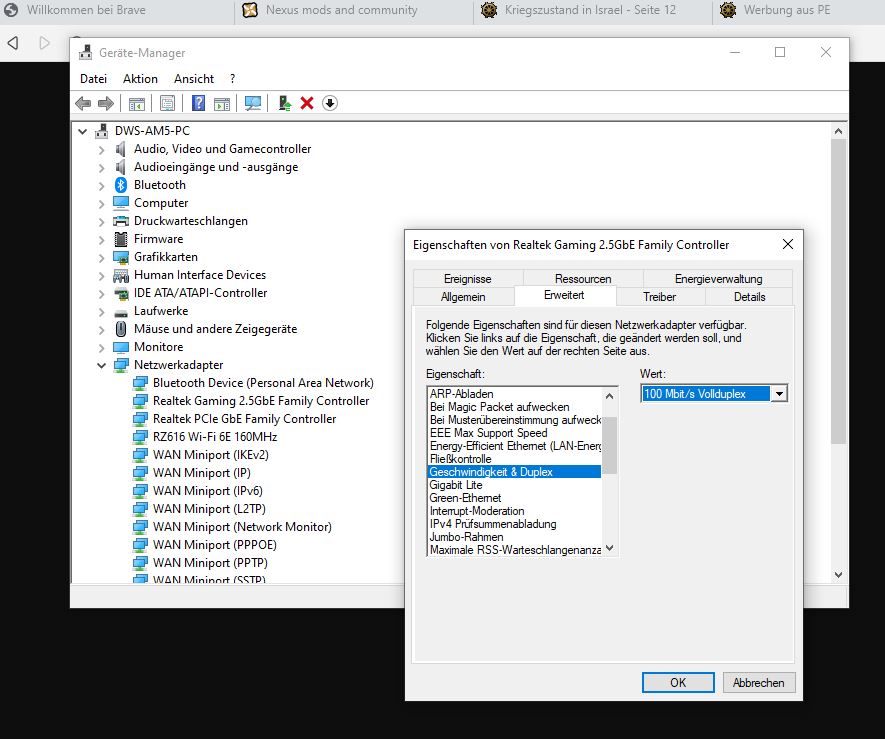Open the Ansicht menu
Image resolution: width=885 pixels, height=739 pixels.
194,78
